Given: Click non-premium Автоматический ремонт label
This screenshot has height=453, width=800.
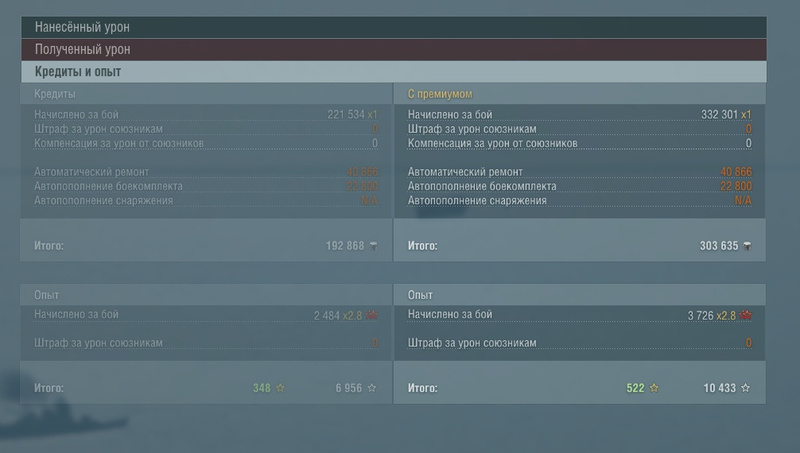Looking at the screenshot, I should point(91,172).
